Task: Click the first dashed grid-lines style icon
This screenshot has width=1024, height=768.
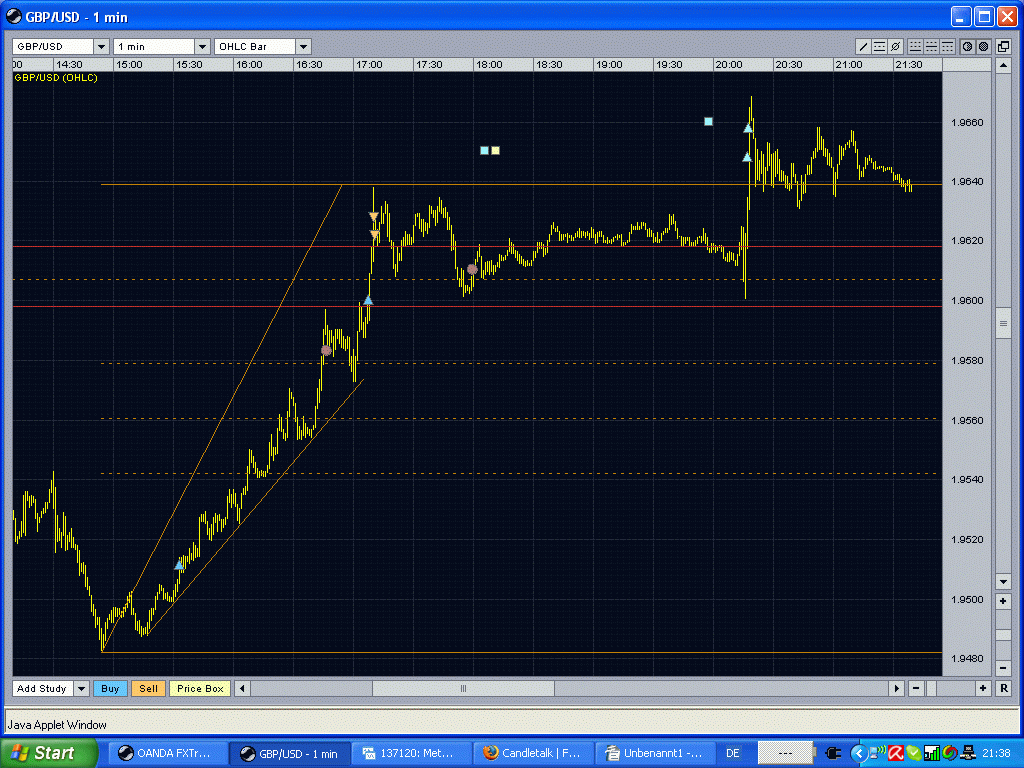Action: click(x=915, y=47)
